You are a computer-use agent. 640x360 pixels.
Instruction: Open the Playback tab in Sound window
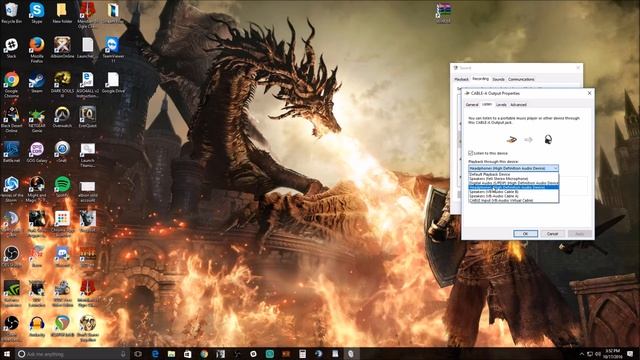click(x=462, y=79)
